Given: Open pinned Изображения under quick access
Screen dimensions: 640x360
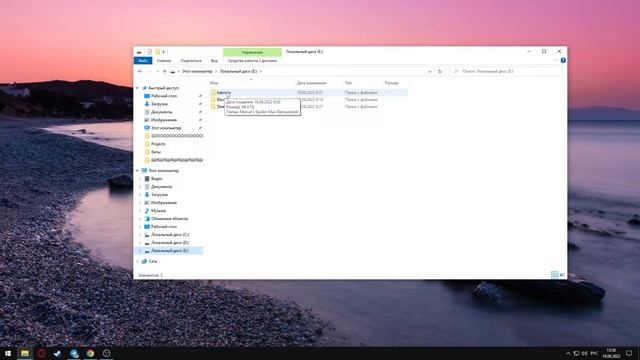Looking at the screenshot, I should tap(164, 120).
